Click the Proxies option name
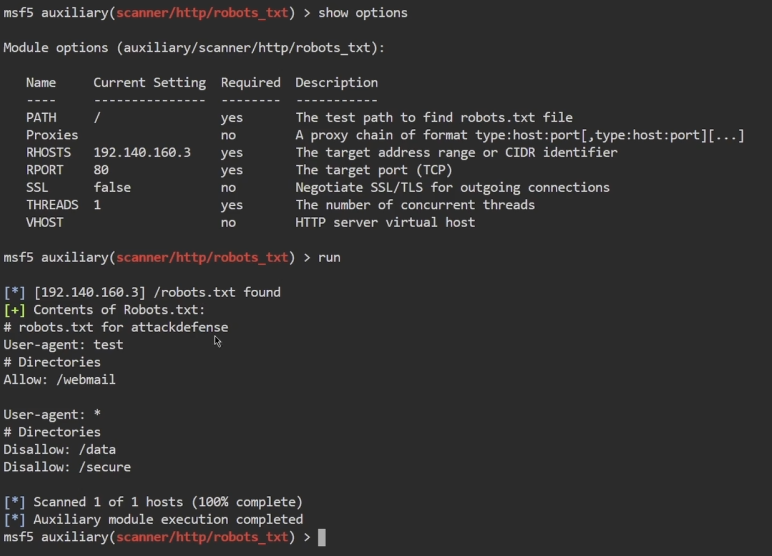 click(52, 135)
